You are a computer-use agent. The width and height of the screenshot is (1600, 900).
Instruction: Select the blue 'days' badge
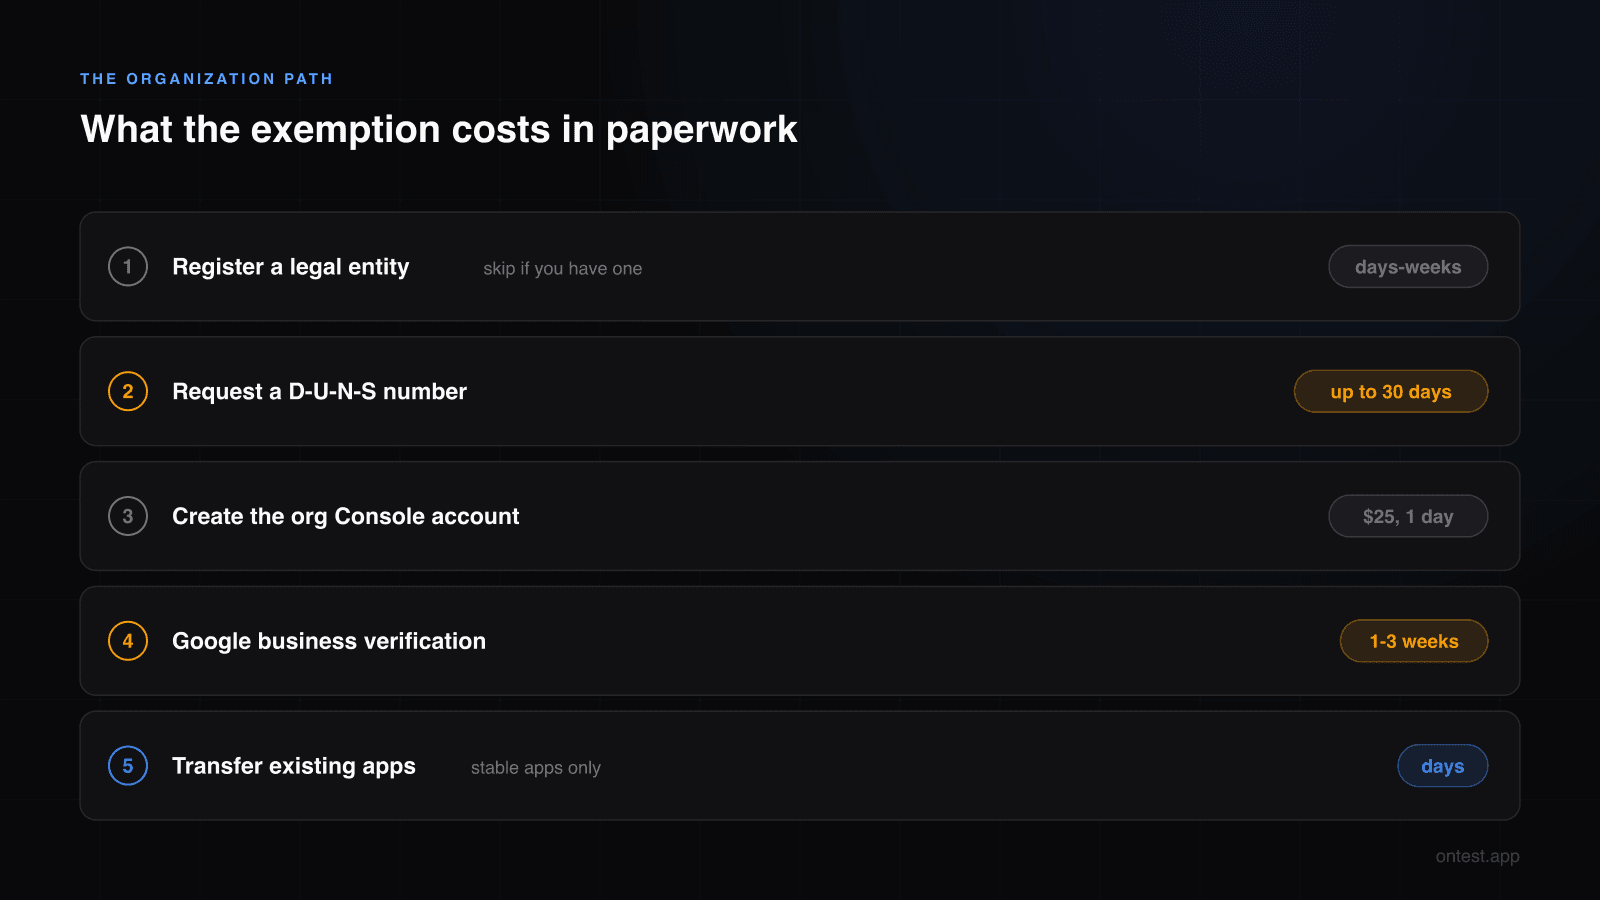pos(1443,766)
